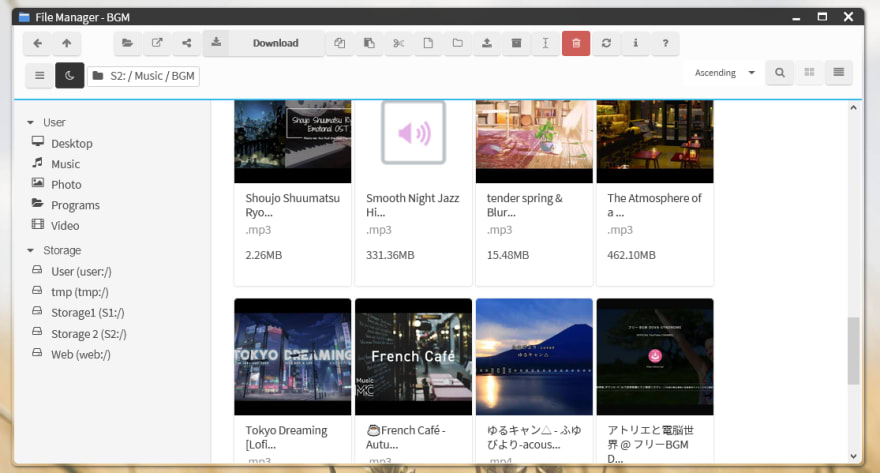Switch to list view
The height and width of the screenshot is (473, 880).
point(839,73)
